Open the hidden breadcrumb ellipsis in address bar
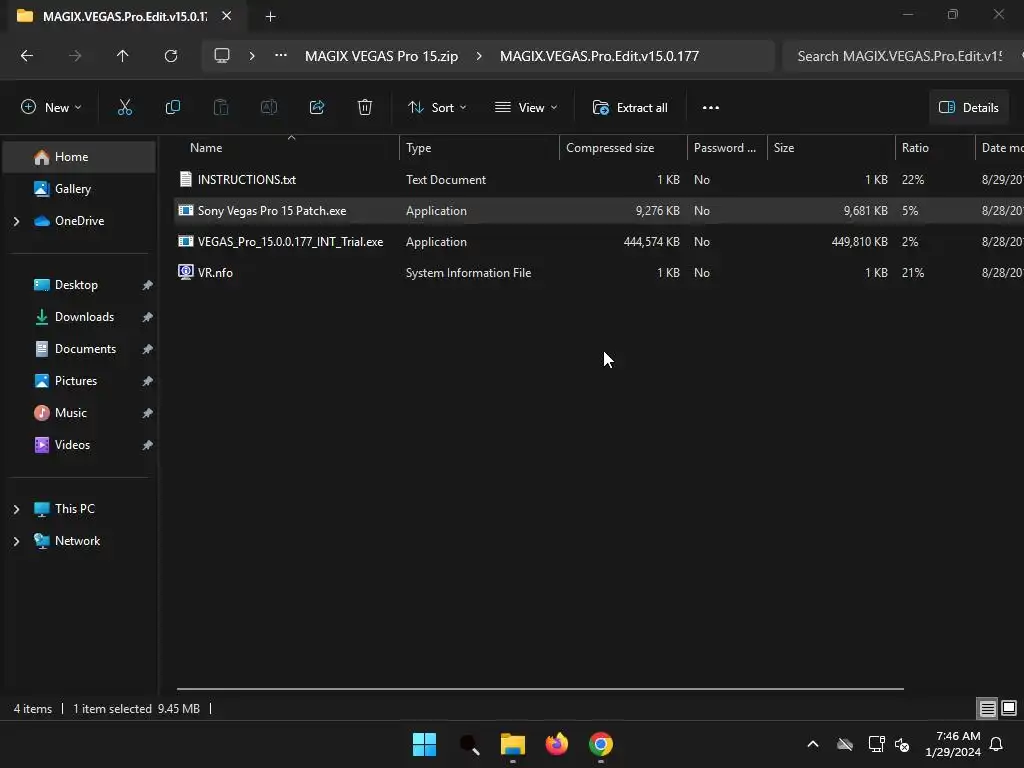Viewport: 1024px width, 768px height. click(281, 56)
